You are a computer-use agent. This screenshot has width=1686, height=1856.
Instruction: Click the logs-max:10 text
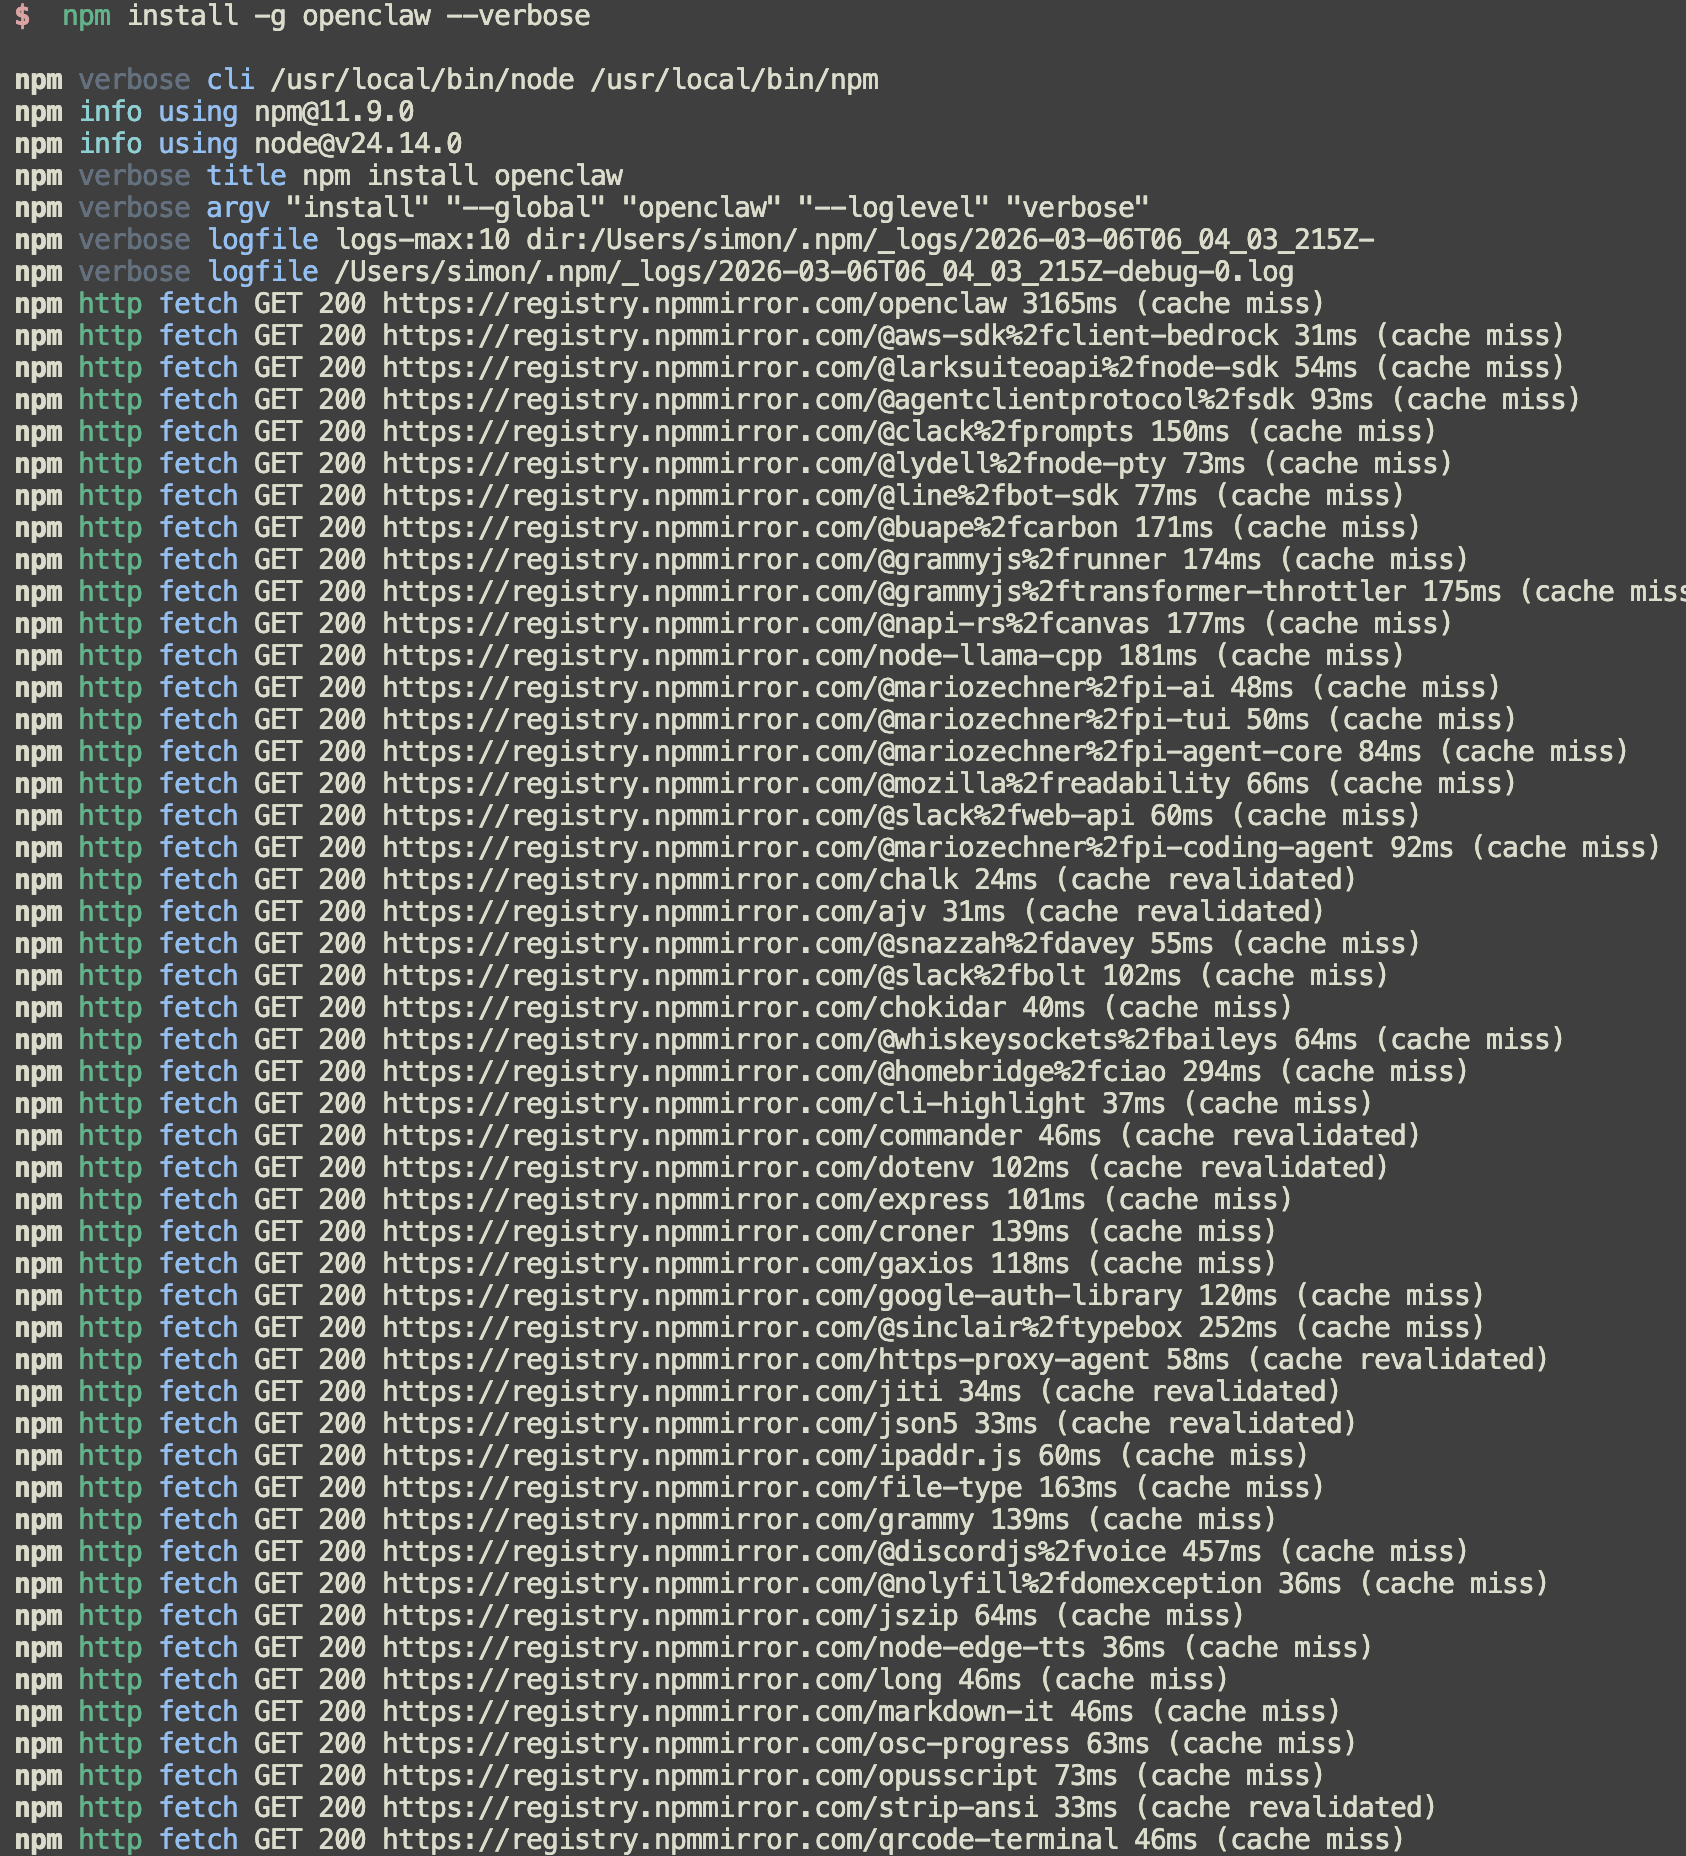click(x=422, y=240)
